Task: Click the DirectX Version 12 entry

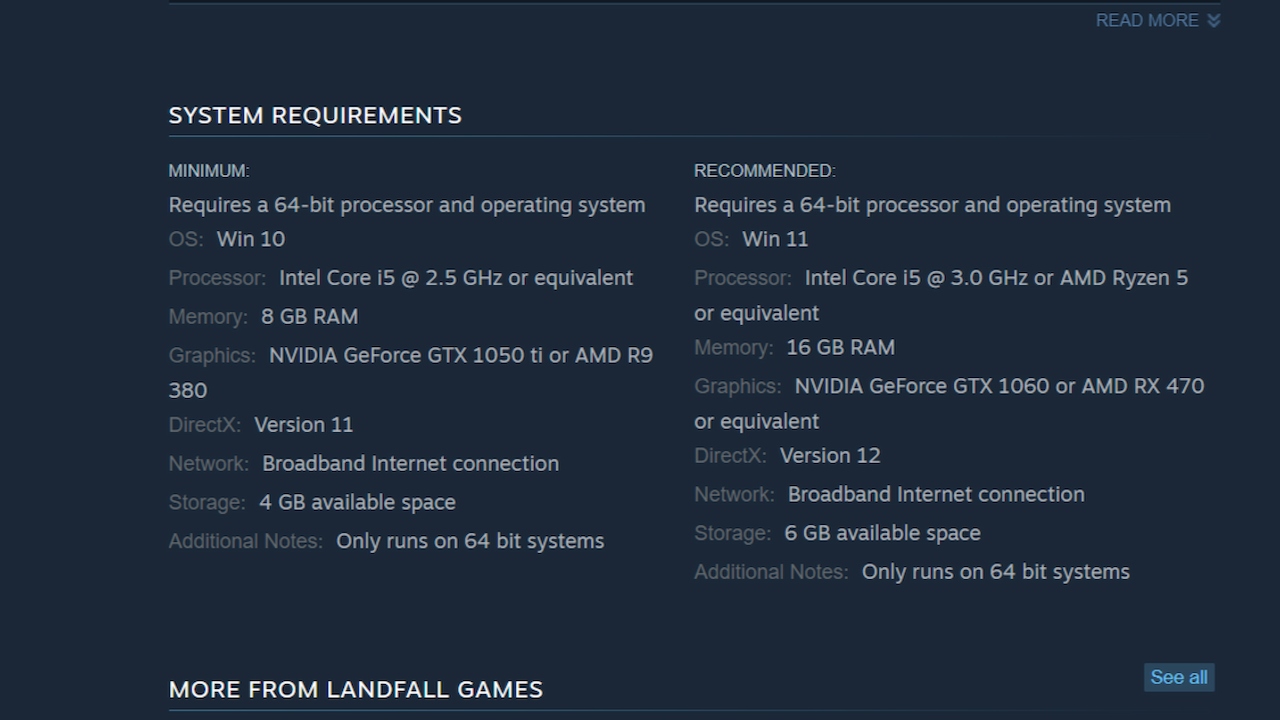Action: pos(829,456)
